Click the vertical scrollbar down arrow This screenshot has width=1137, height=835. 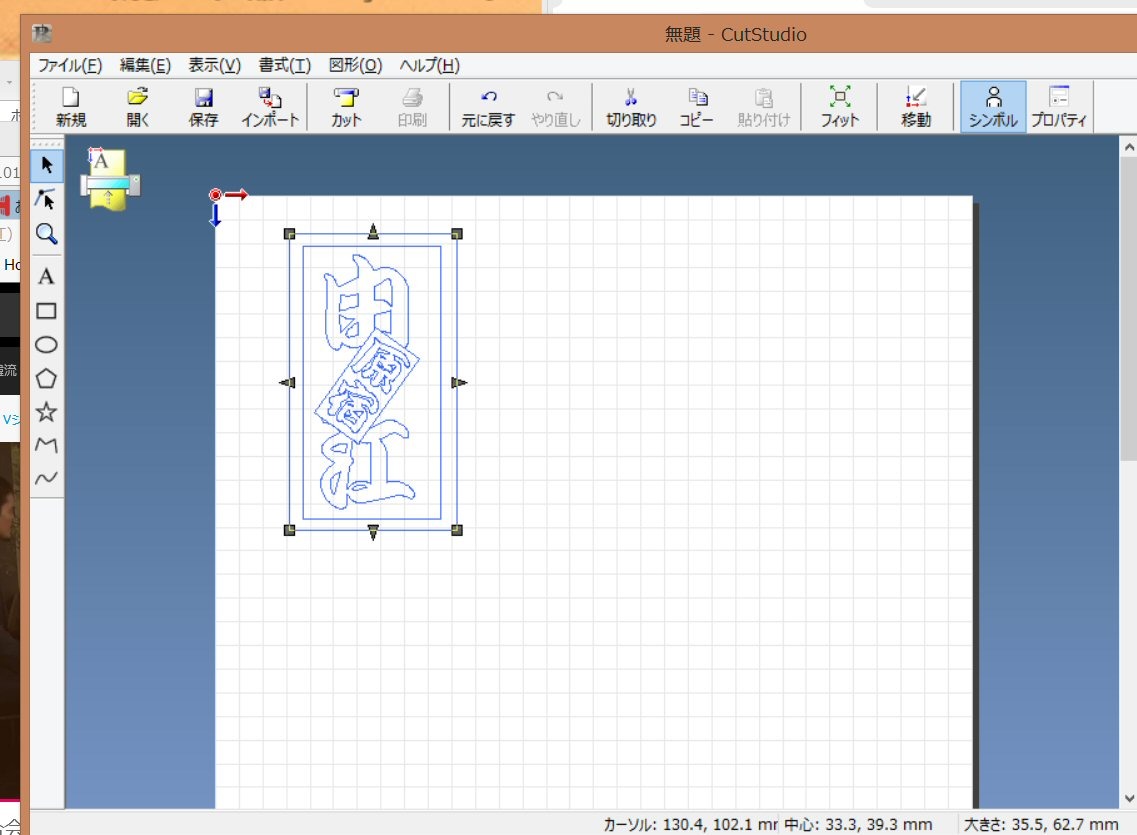pos(1129,798)
